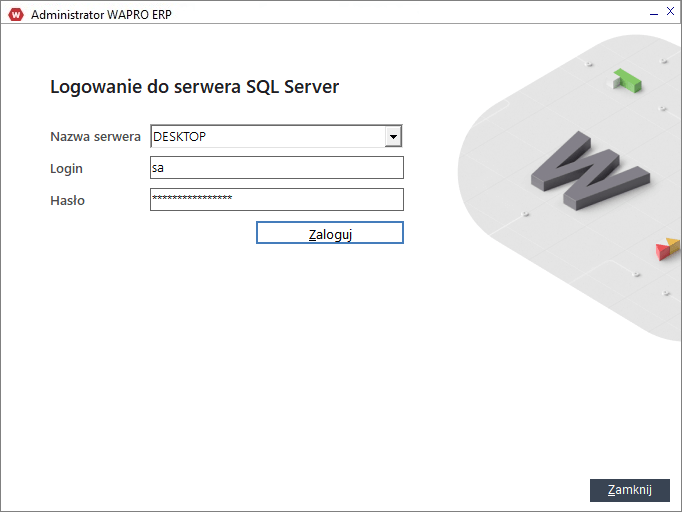
Task: Minimize the Administrator WAPRO ERP window
Action: coord(654,13)
